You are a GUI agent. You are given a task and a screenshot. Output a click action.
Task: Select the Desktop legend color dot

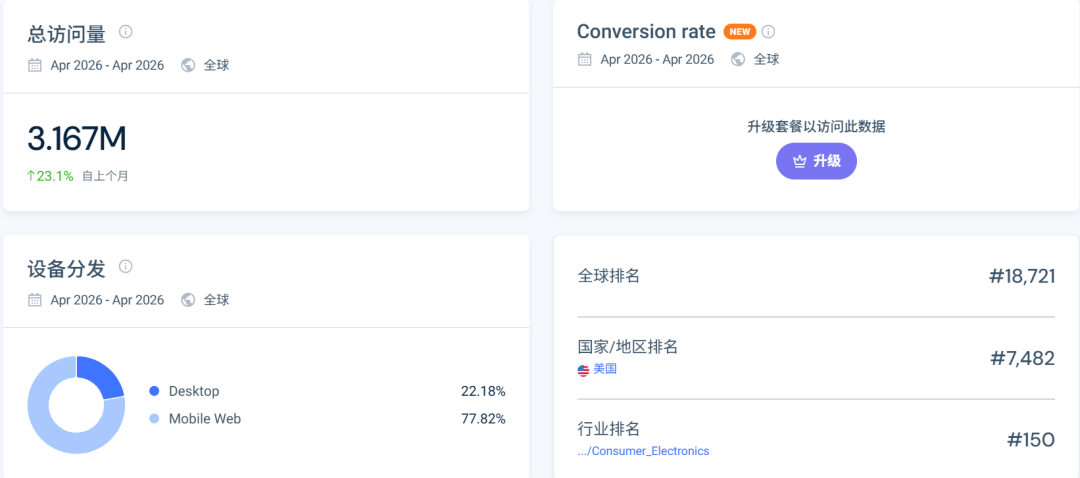pos(154,391)
